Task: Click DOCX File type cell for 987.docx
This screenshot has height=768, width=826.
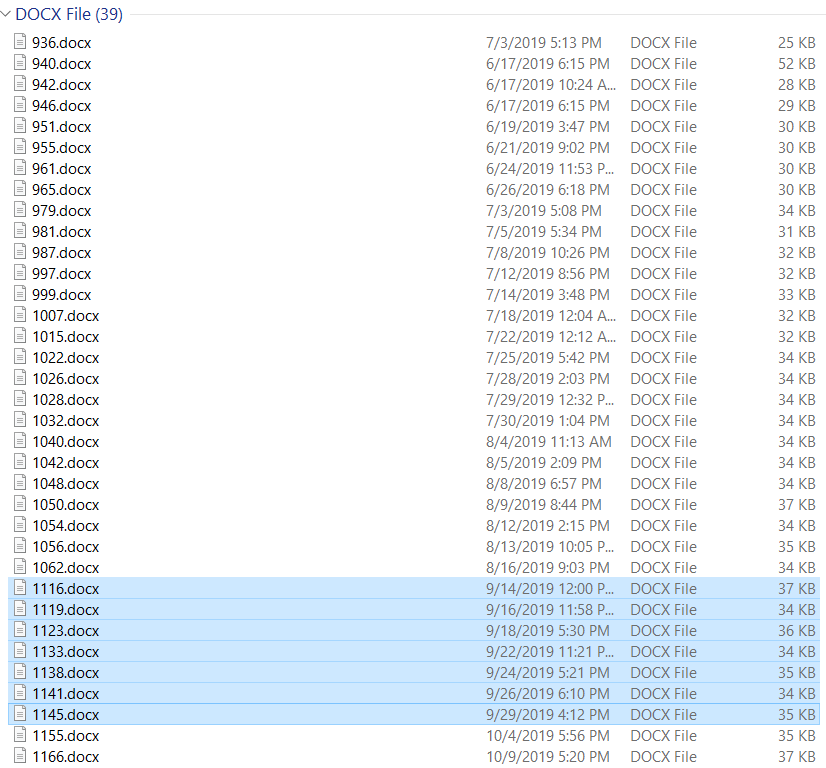Action: [x=663, y=252]
